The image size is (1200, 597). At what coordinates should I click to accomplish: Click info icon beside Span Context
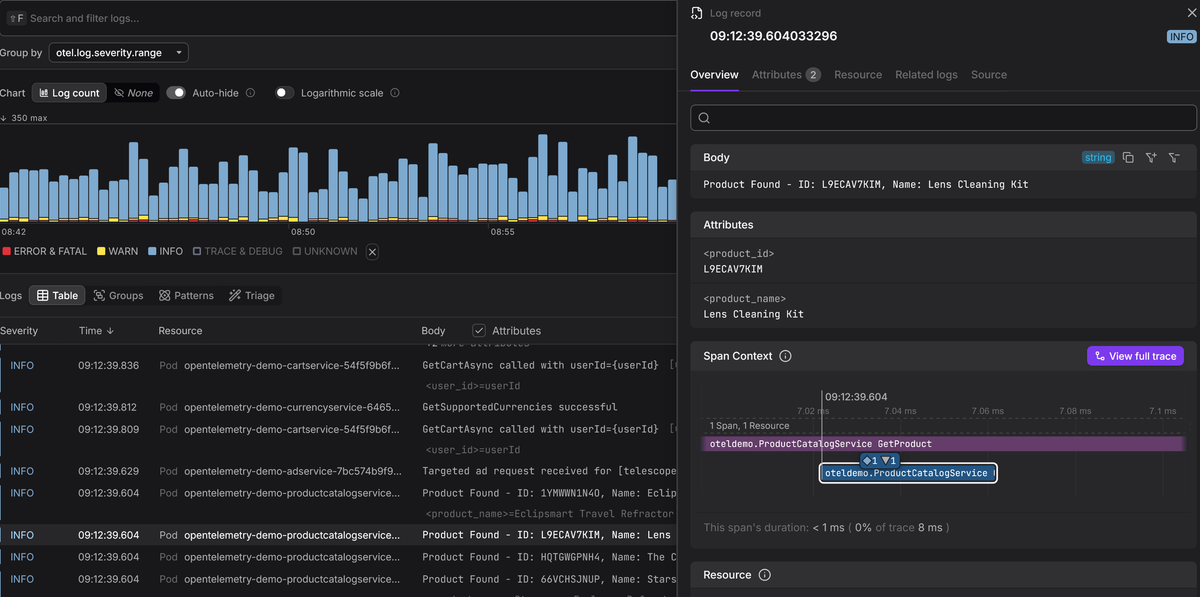click(x=785, y=356)
